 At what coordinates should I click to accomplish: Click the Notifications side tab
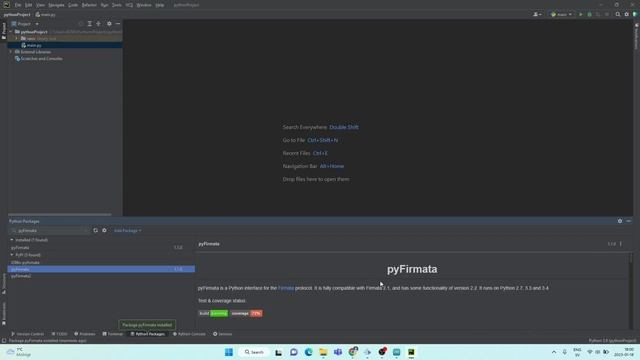click(636, 37)
